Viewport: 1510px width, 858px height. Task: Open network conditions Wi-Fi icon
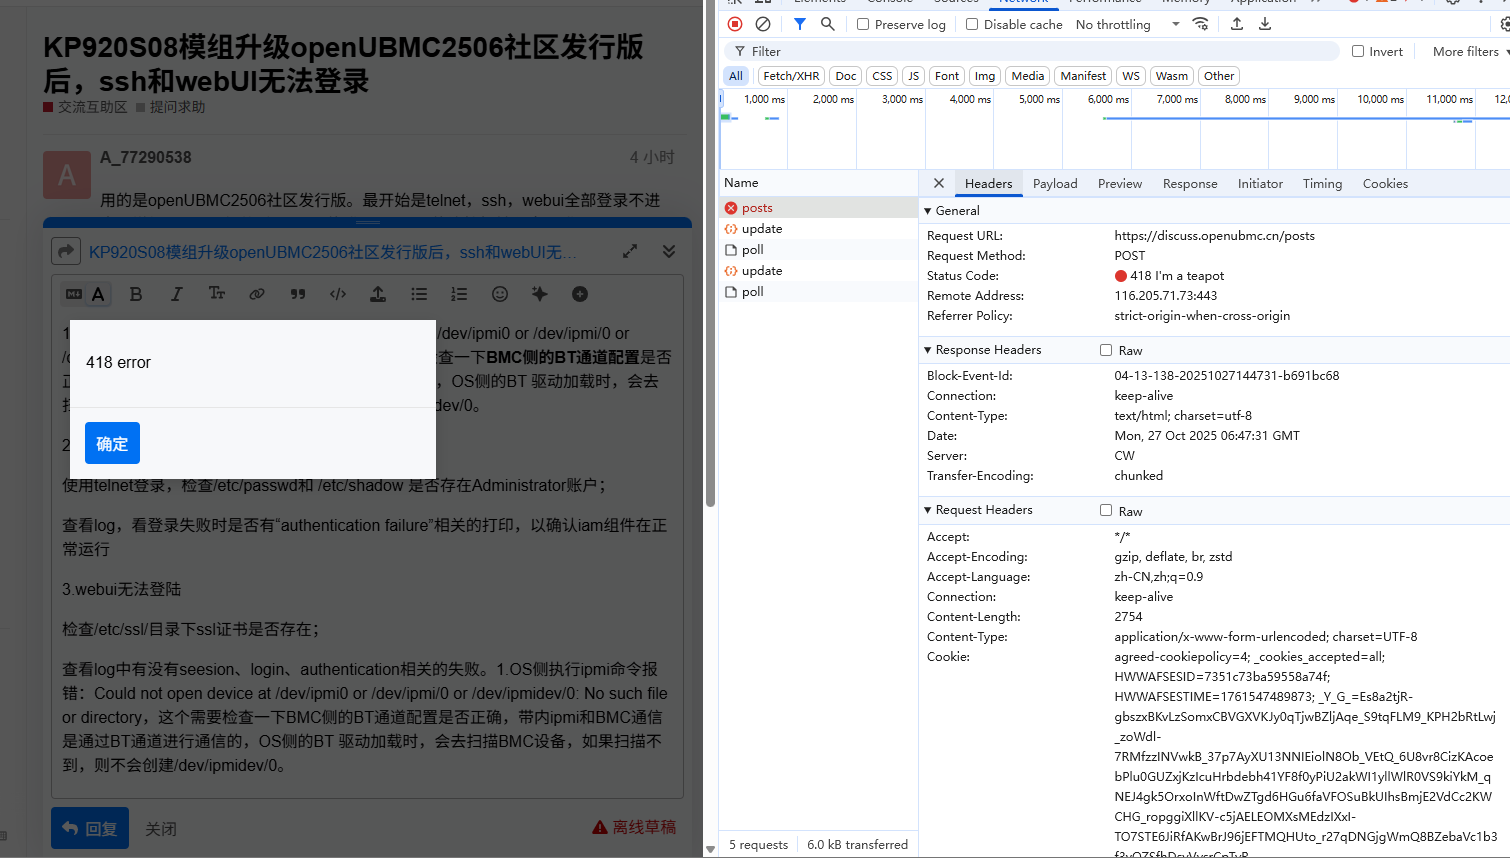point(1201,24)
